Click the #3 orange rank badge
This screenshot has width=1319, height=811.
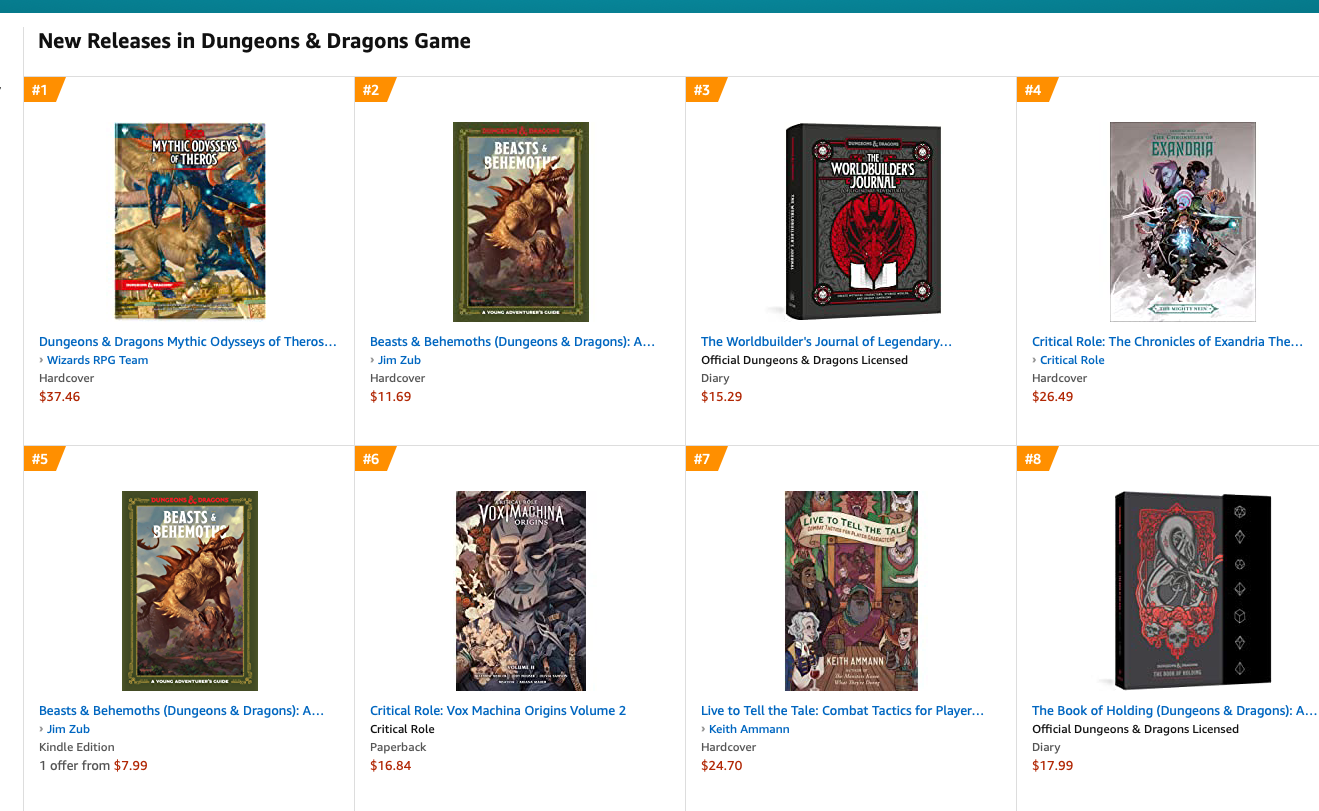704,90
